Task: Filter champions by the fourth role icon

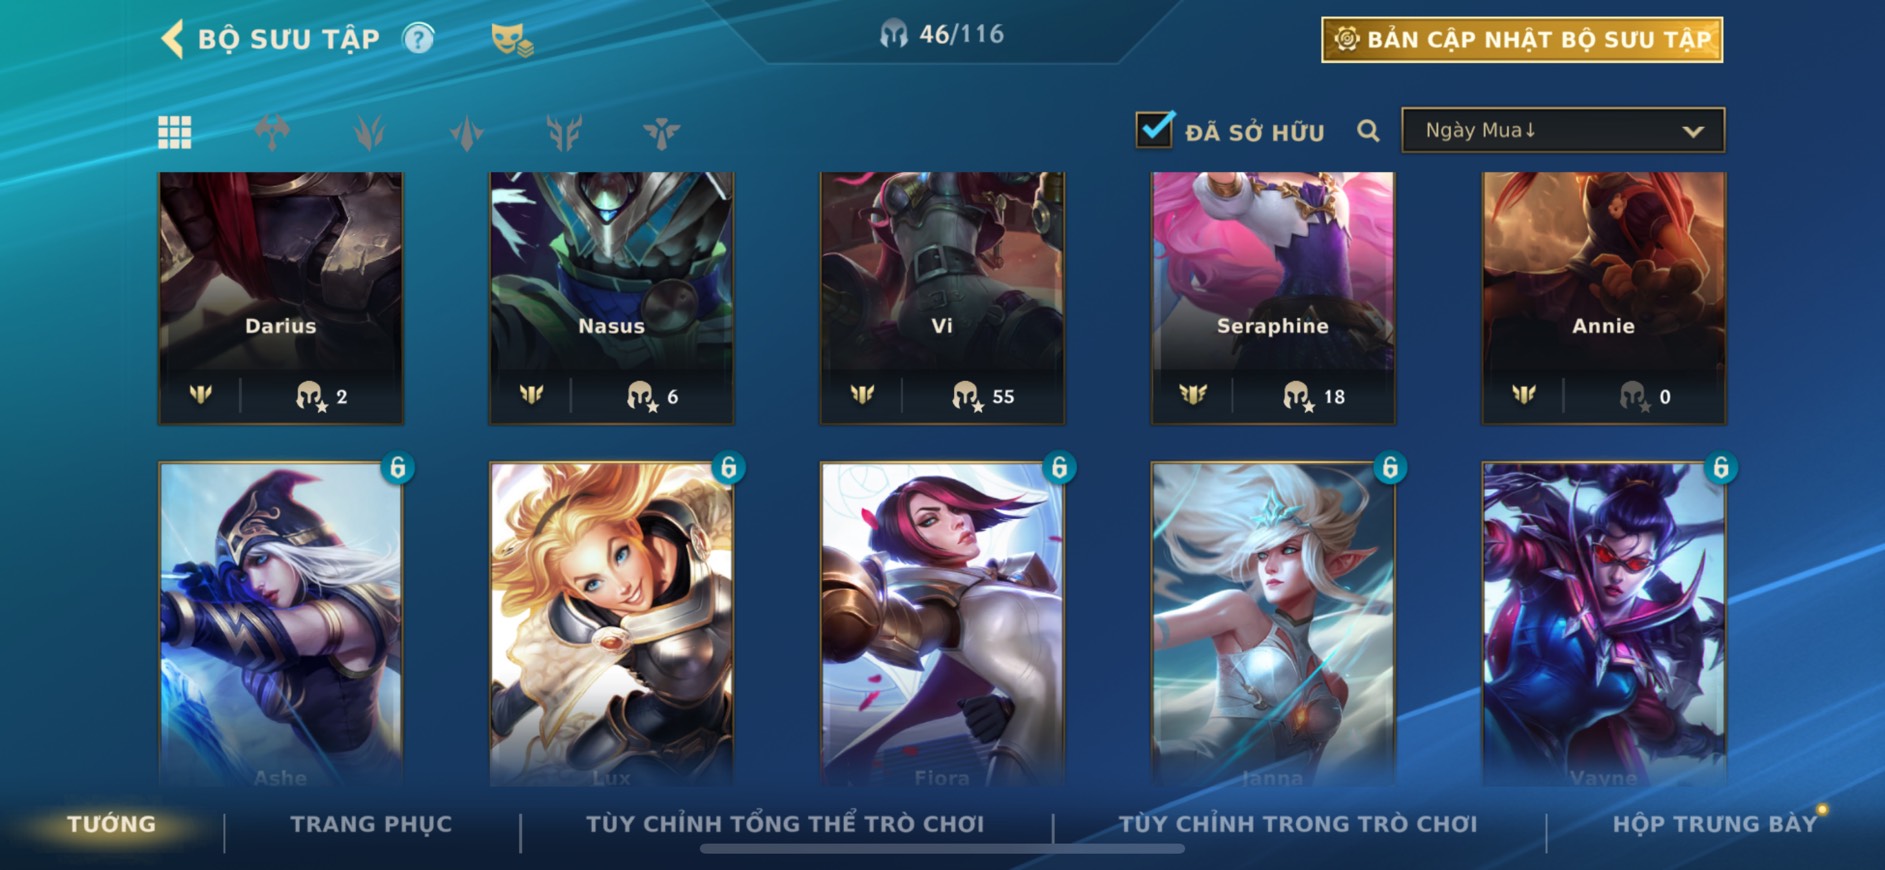Action: coord(564,132)
